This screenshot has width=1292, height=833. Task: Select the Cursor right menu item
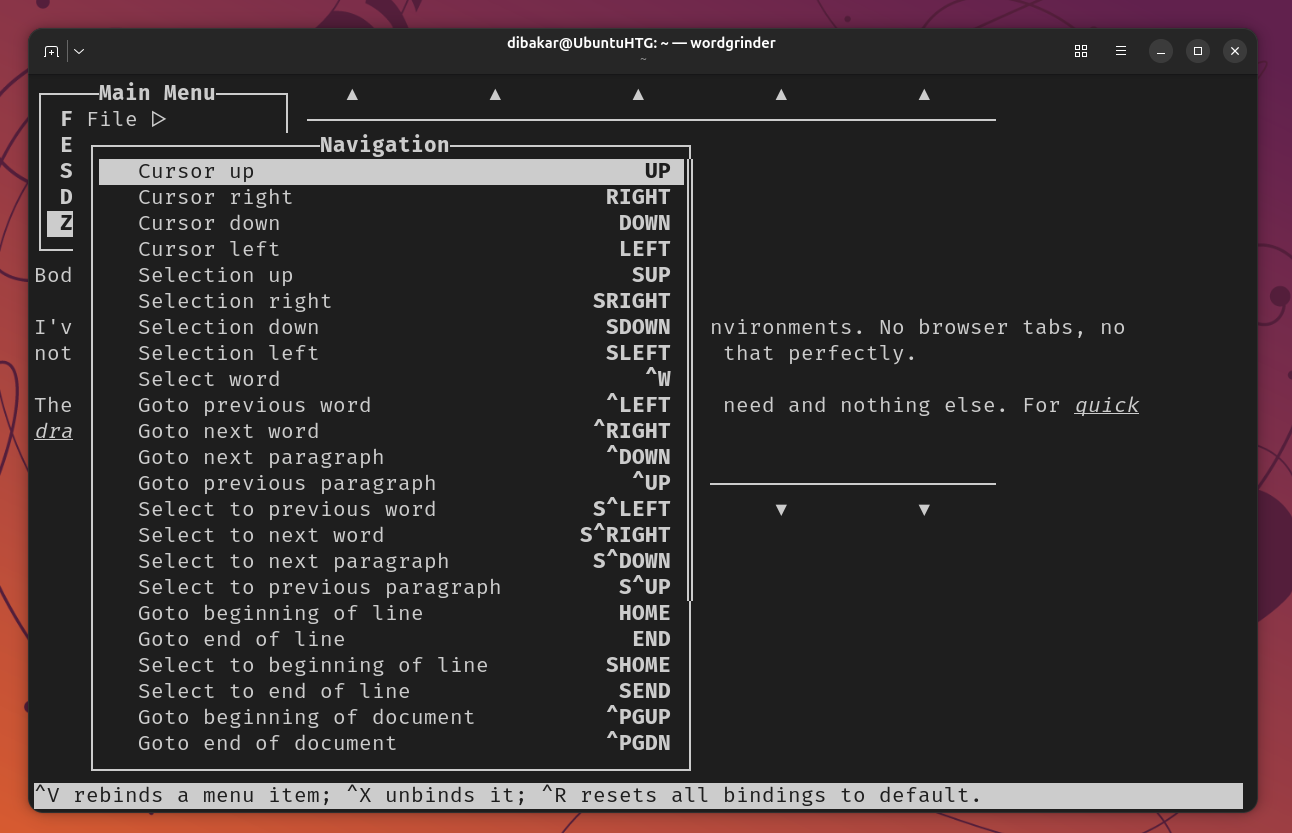pyautogui.click(x=391, y=197)
